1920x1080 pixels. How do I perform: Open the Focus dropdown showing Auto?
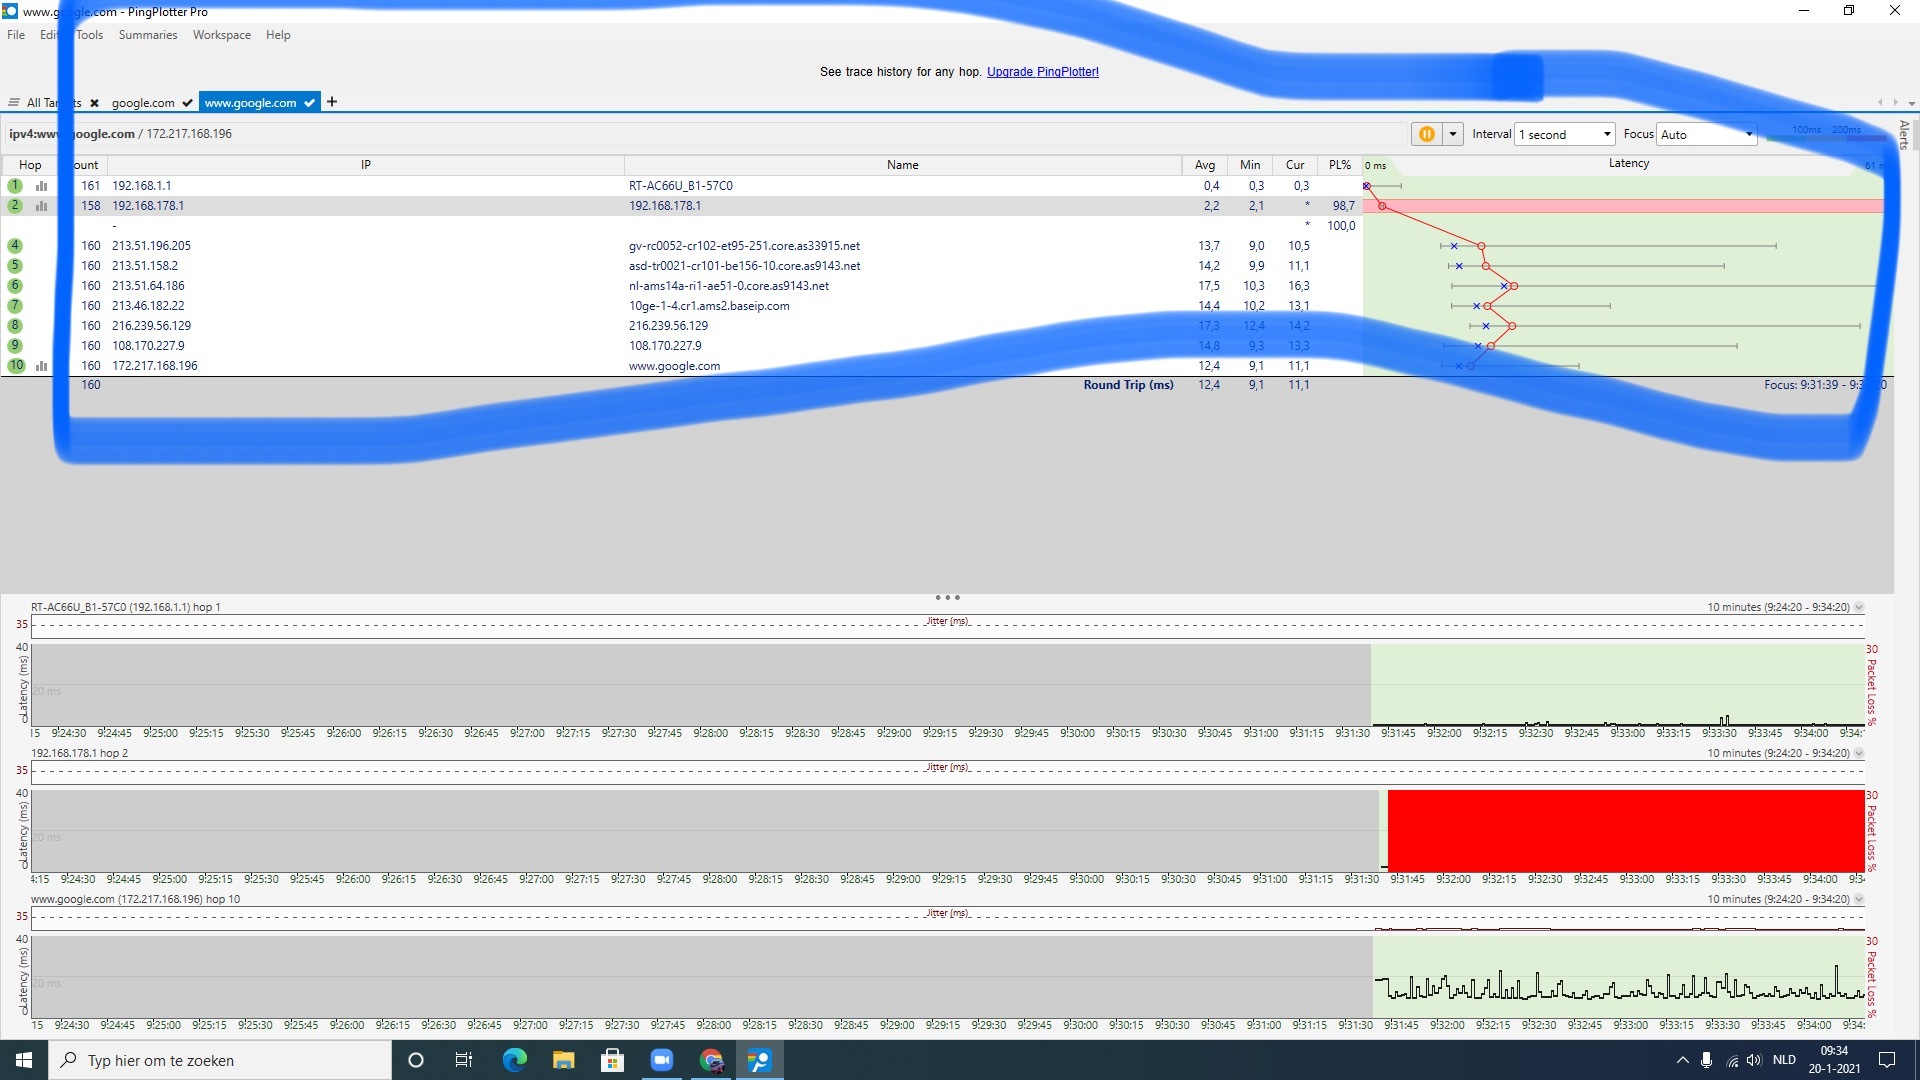pyautogui.click(x=1707, y=134)
